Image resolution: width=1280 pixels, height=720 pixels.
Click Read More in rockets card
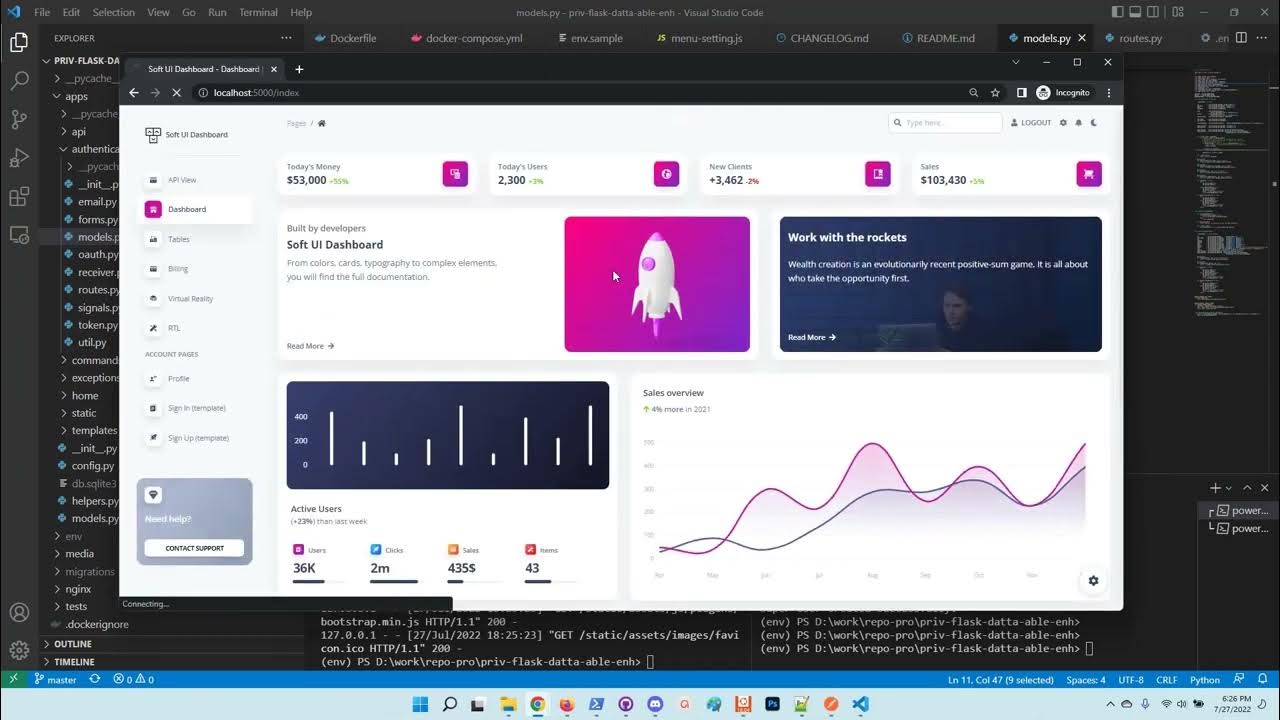811,337
